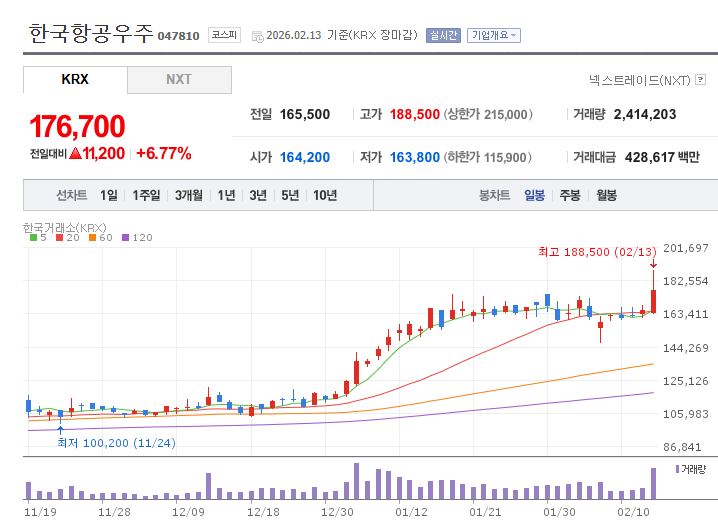Click the 거래대금 value 428,617 백만
The image size is (718, 529).
click(662, 157)
